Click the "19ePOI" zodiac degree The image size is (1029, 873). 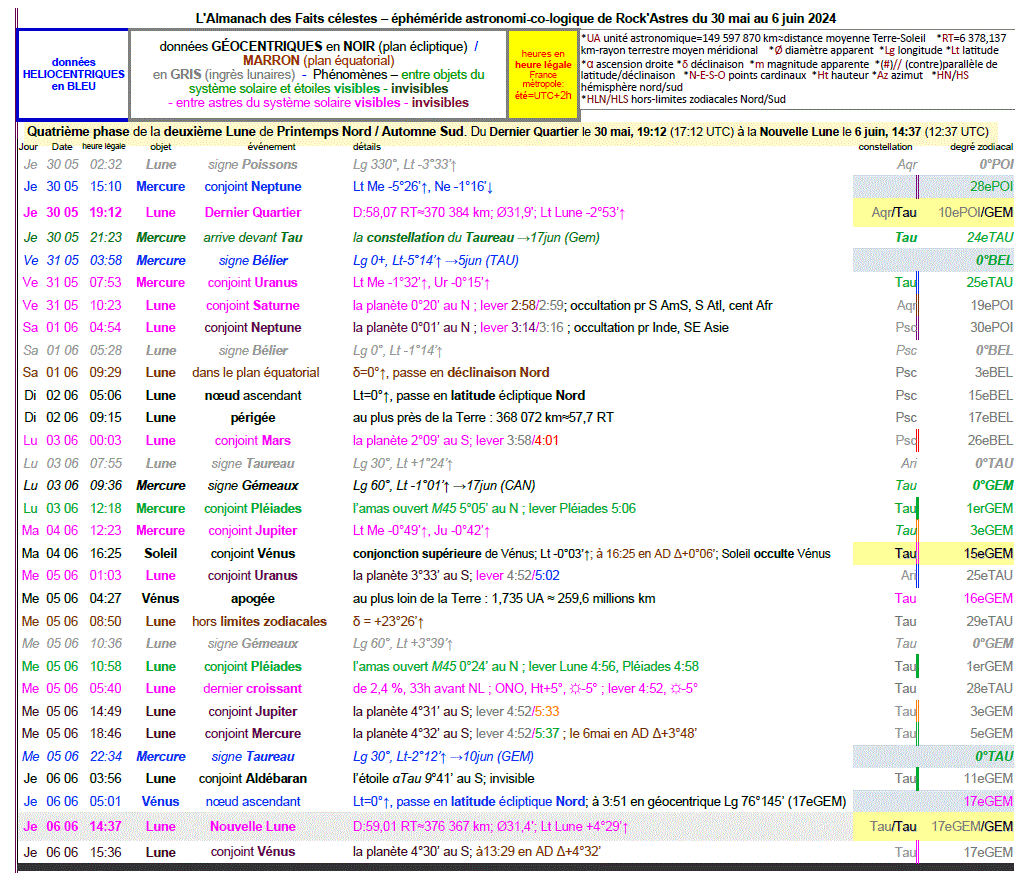pyautogui.click(x=992, y=305)
